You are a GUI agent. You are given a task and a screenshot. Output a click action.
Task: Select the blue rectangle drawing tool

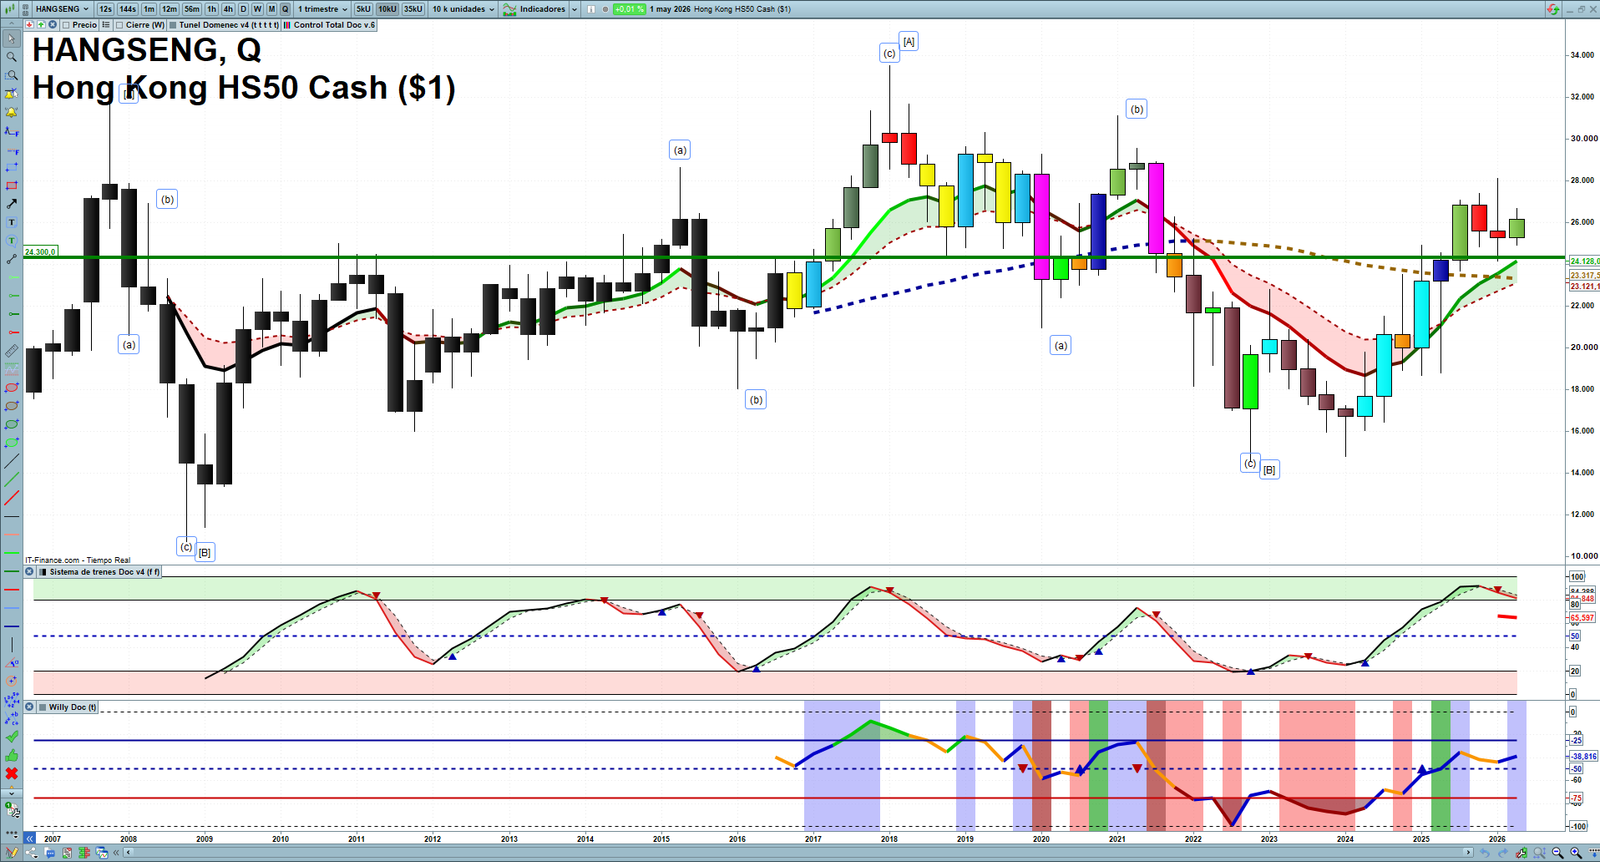(x=11, y=167)
